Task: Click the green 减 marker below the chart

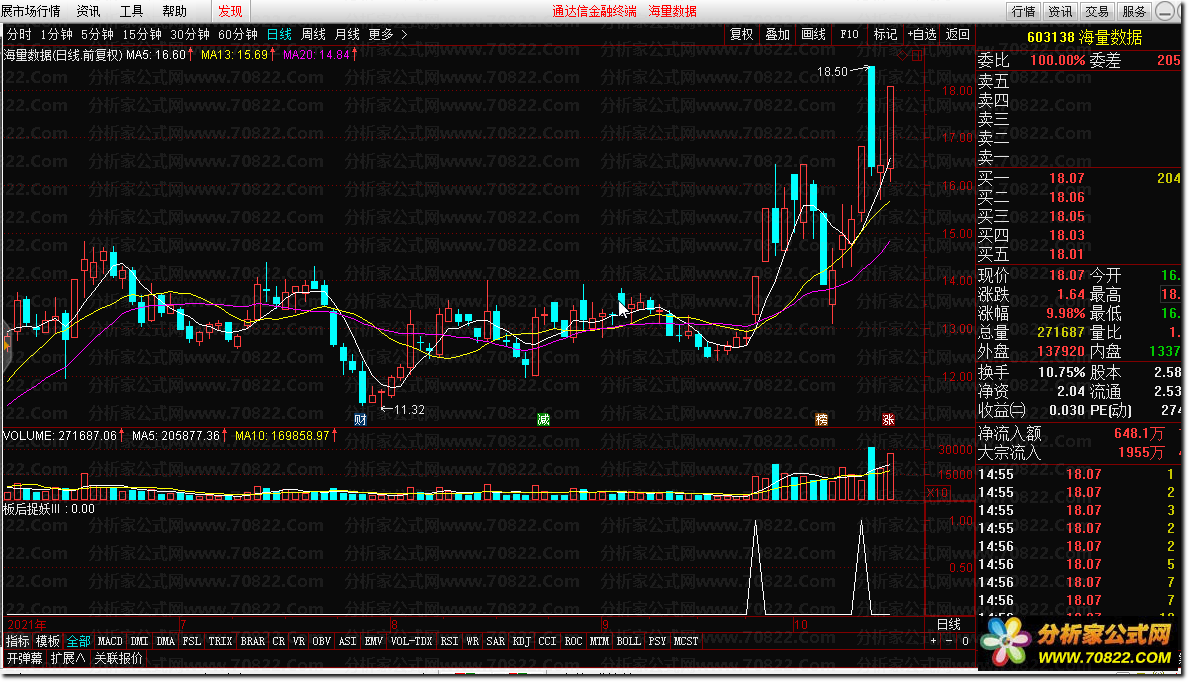Action: [543, 420]
